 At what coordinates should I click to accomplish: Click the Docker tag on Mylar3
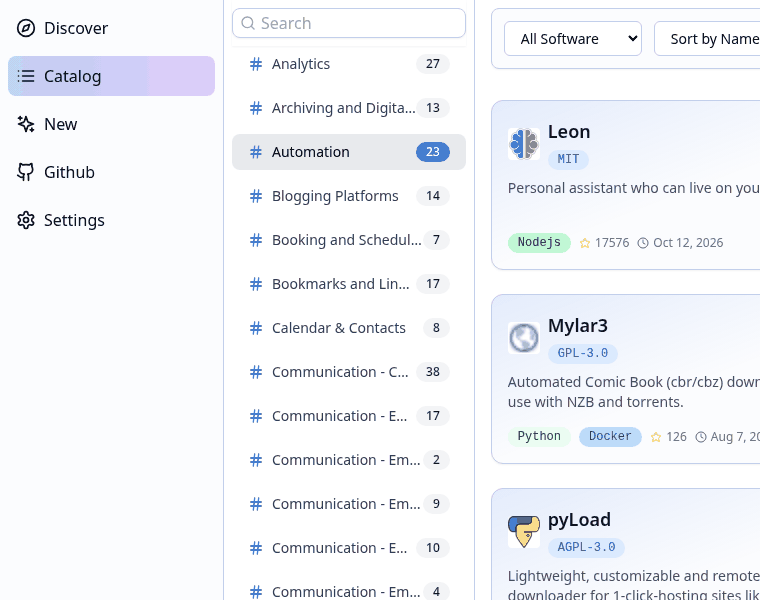click(x=610, y=436)
